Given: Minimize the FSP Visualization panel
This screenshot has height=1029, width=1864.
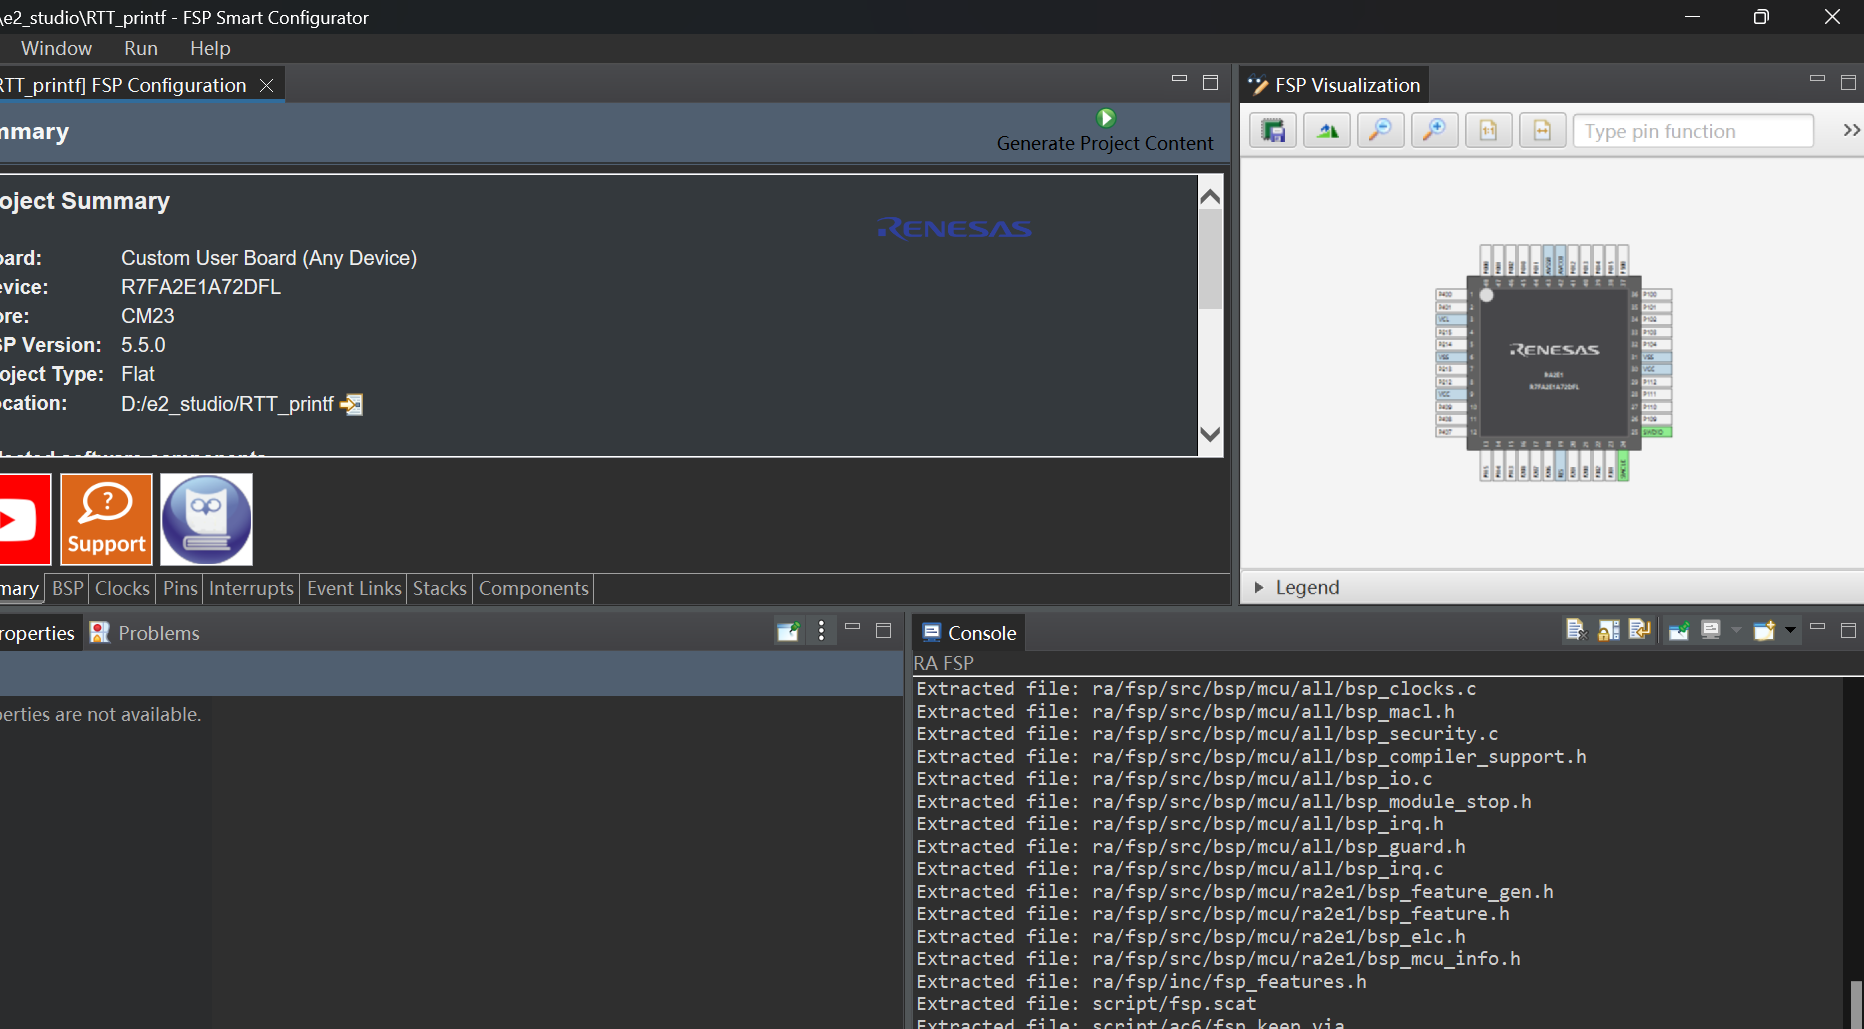Looking at the screenshot, I should (1817, 80).
